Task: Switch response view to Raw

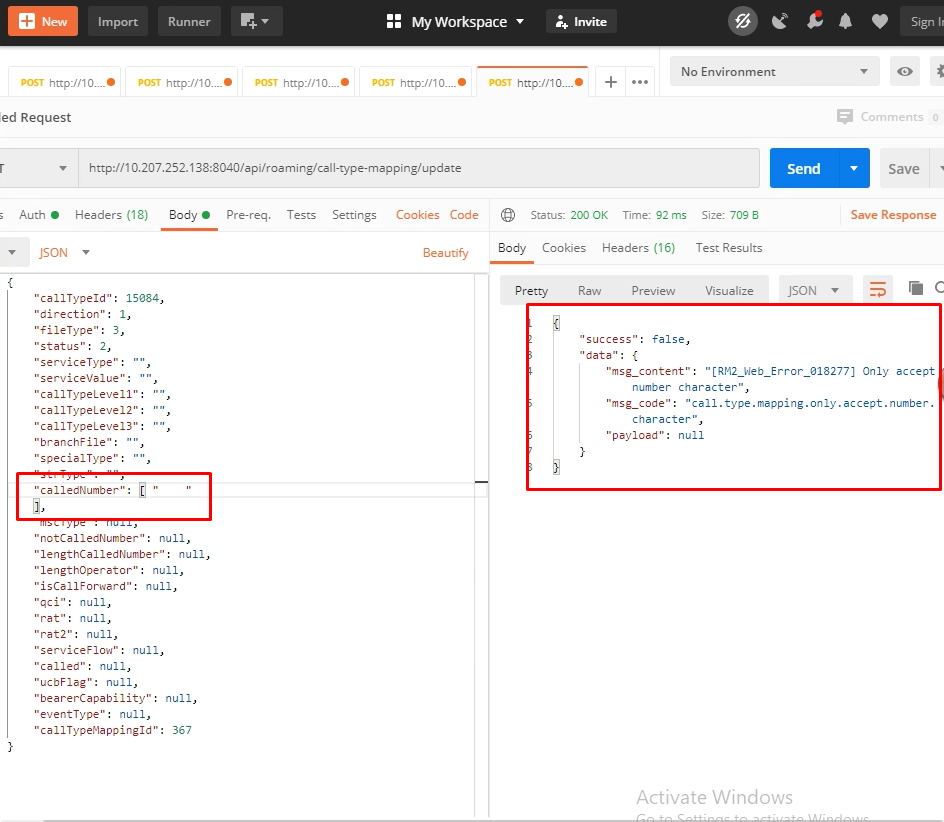Action: pos(590,291)
